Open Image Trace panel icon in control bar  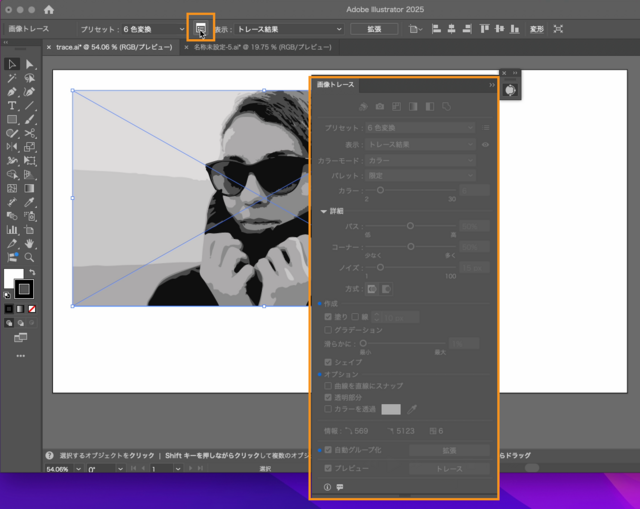[200, 28]
